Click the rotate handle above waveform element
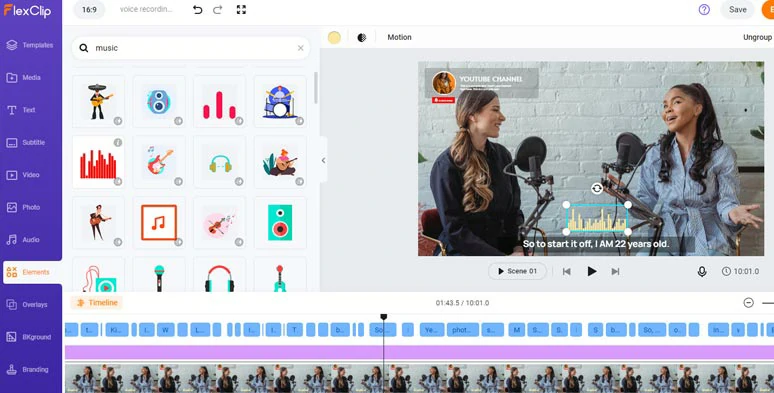This screenshot has height=393, width=774. pos(597,188)
